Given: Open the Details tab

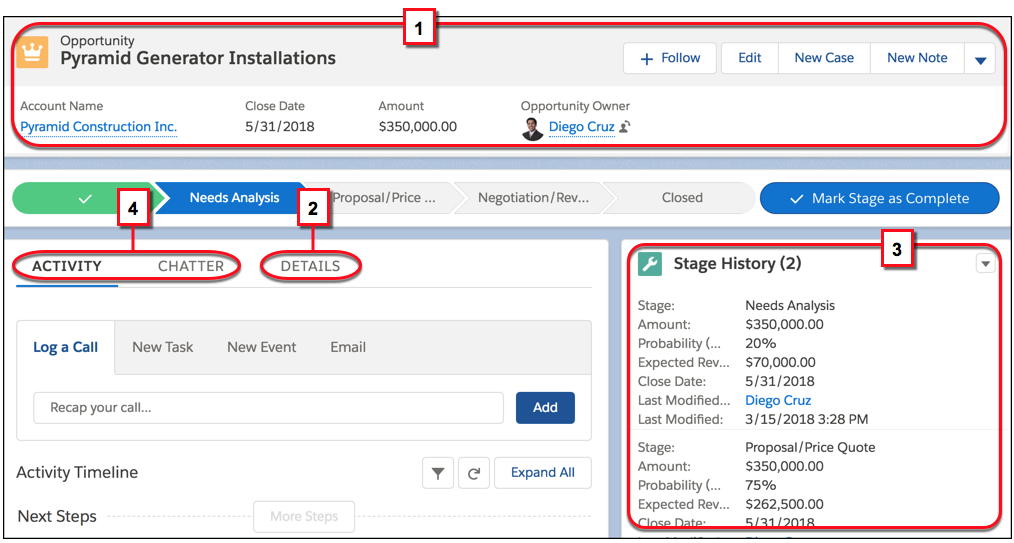Looking at the screenshot, I should 310,266.
